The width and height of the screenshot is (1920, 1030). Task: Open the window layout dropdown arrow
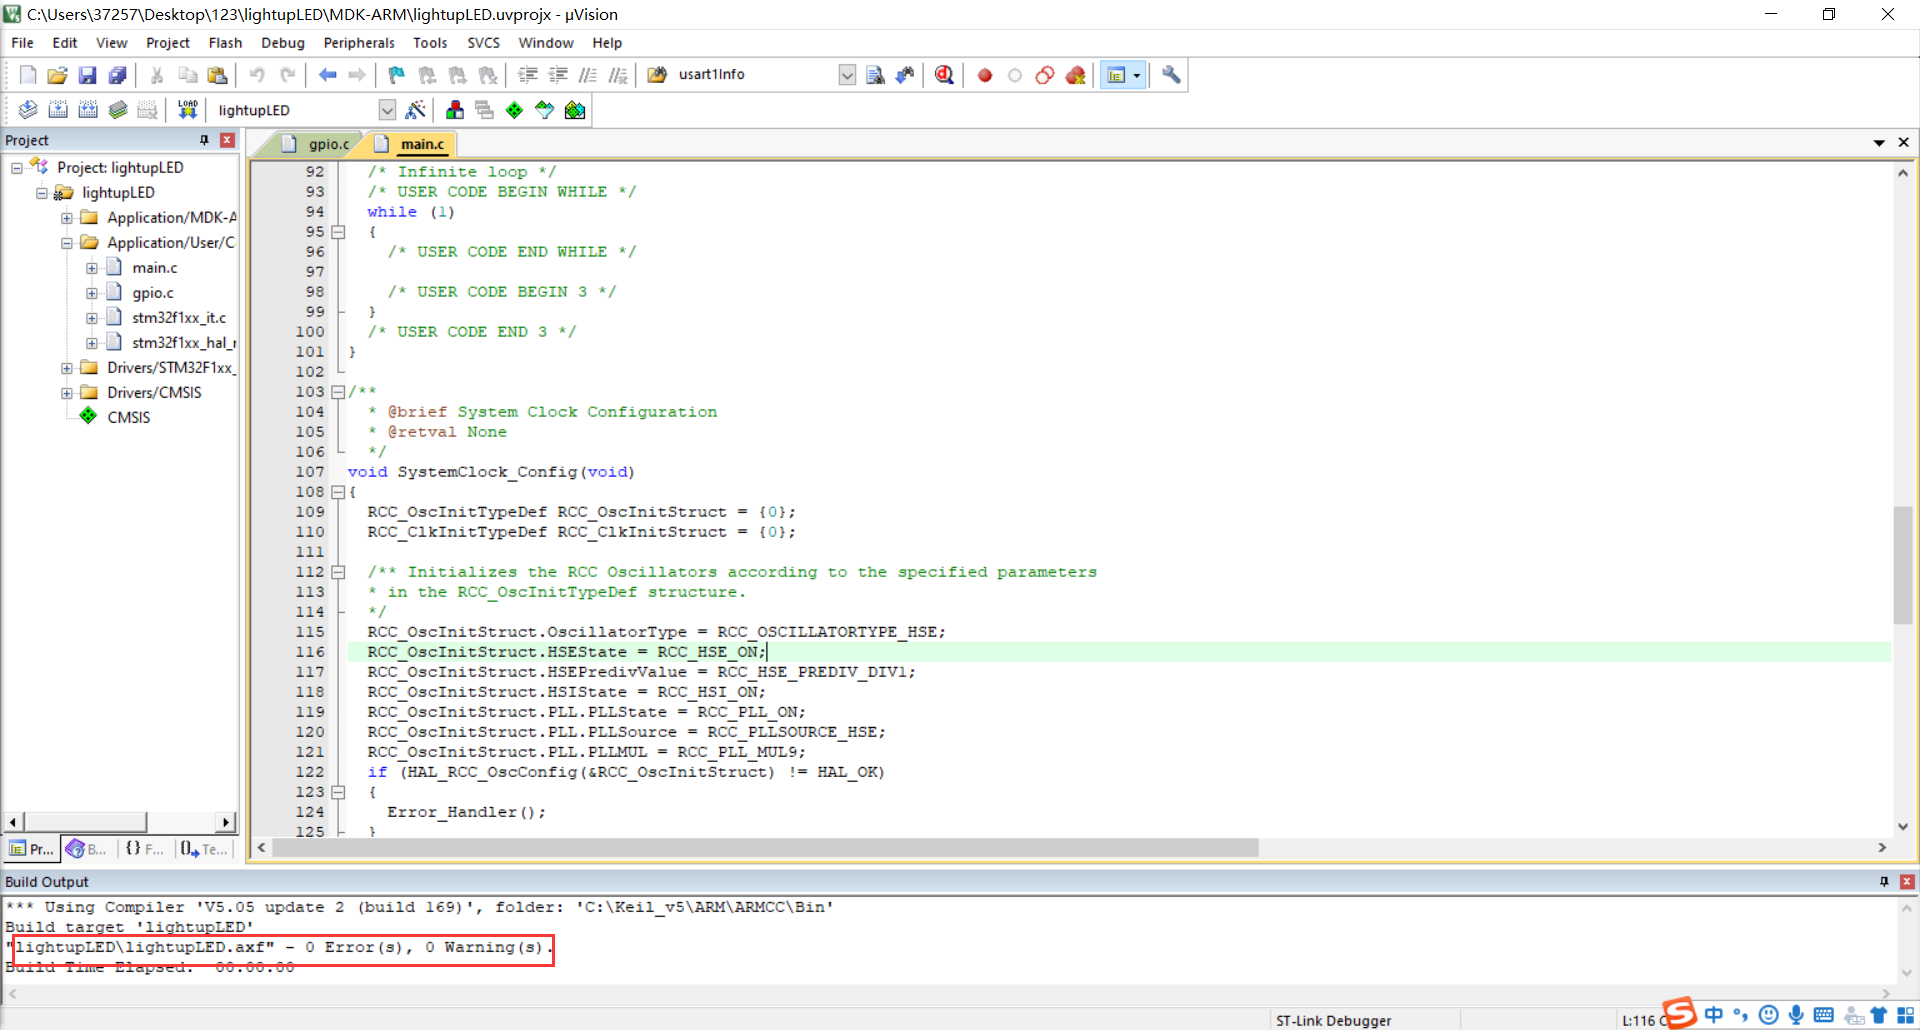(x=1137, y=75)
